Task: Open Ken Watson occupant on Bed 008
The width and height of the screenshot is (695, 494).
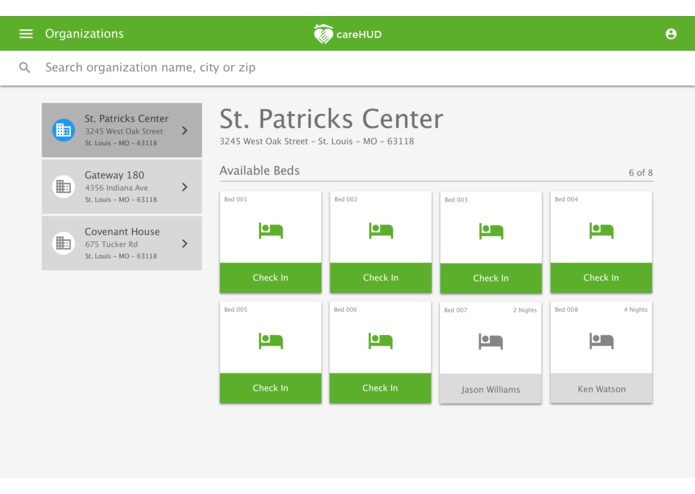Action: [601, 389]
